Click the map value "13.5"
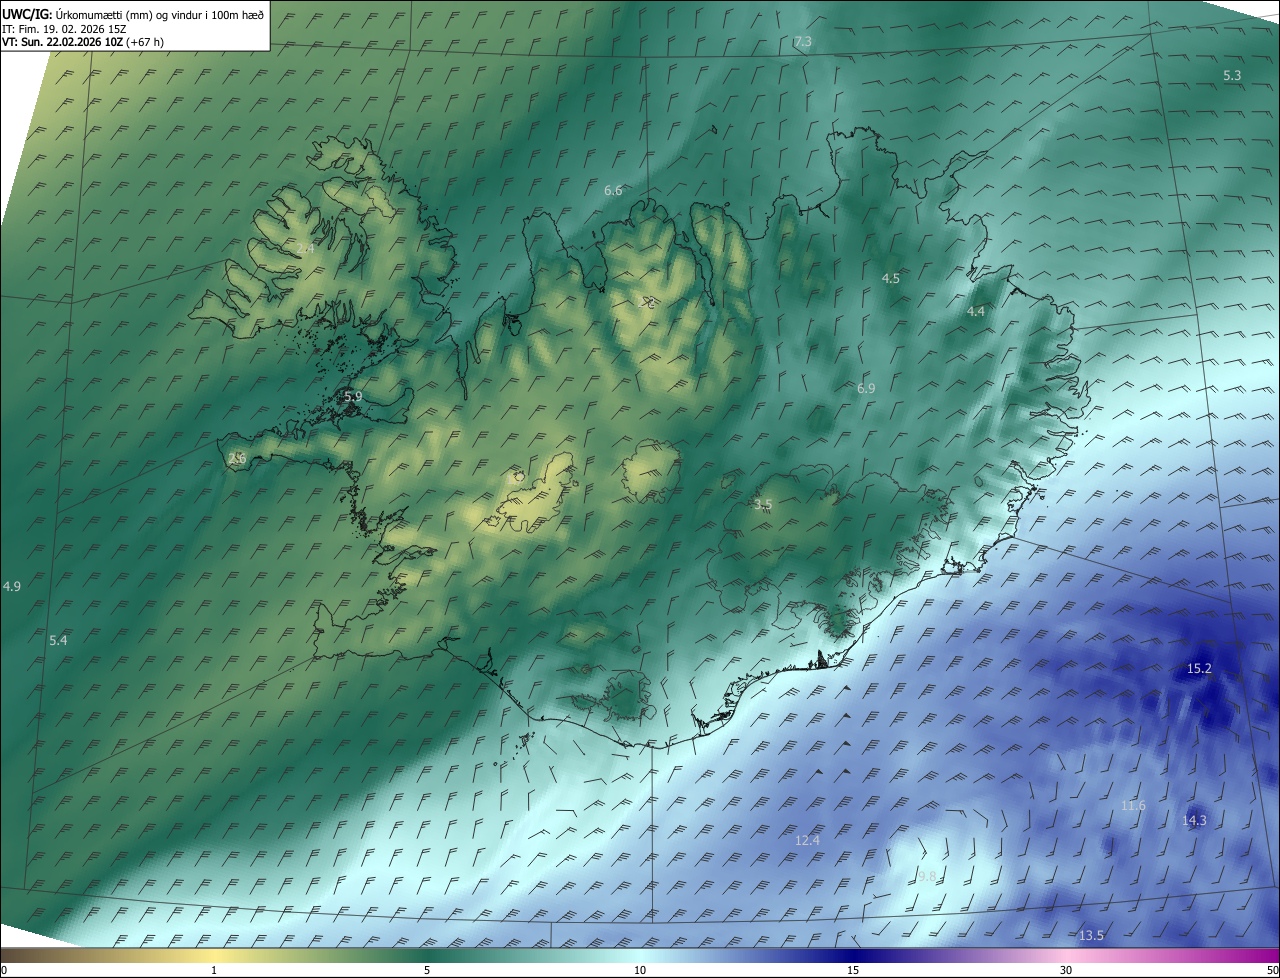 tap(1092, 935)
